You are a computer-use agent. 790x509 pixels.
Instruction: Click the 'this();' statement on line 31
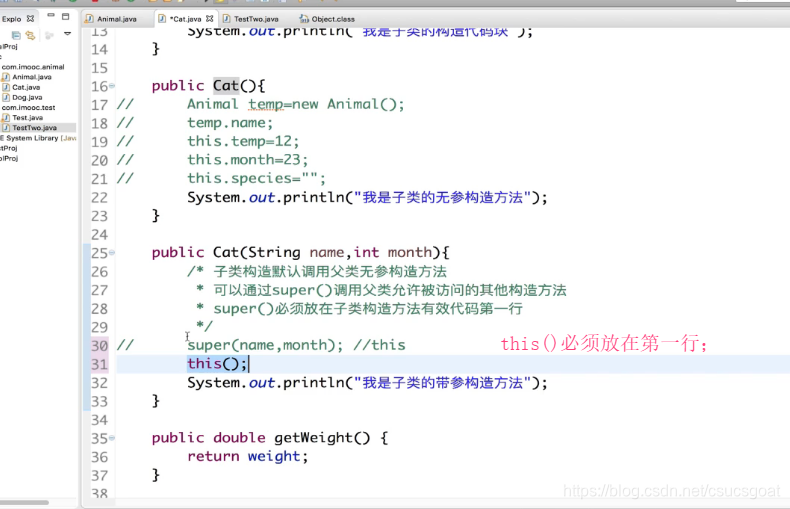pyautogui.click(x=217, y=364)
